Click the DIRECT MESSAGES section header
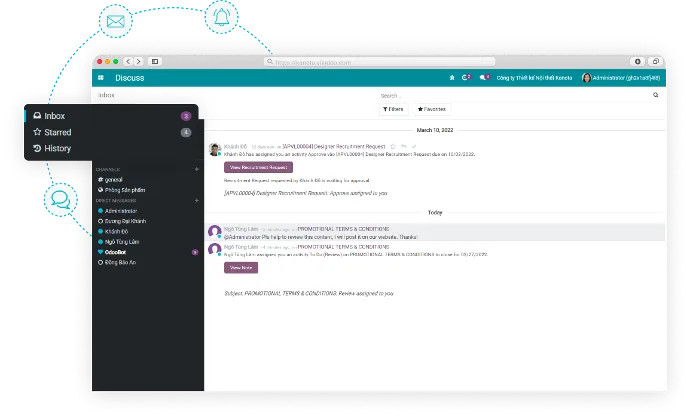 pos(116,201)
